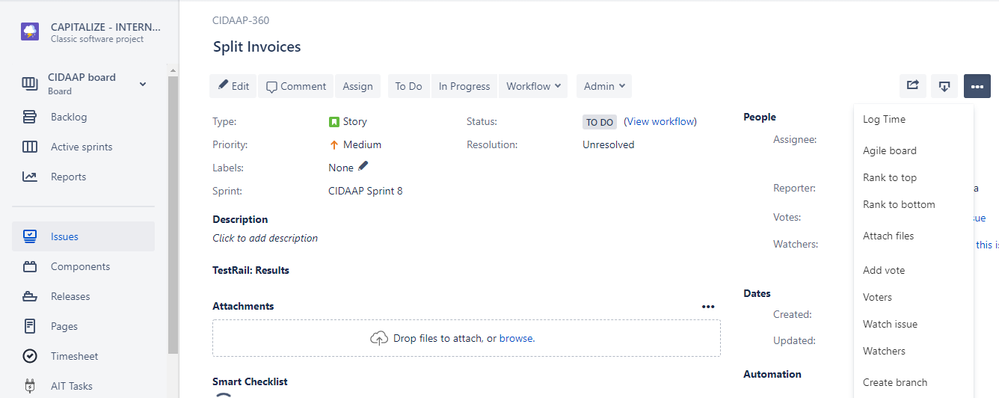Click the Assign button
The width and height of the screenshot is (999, 398).
click(358, 86)
